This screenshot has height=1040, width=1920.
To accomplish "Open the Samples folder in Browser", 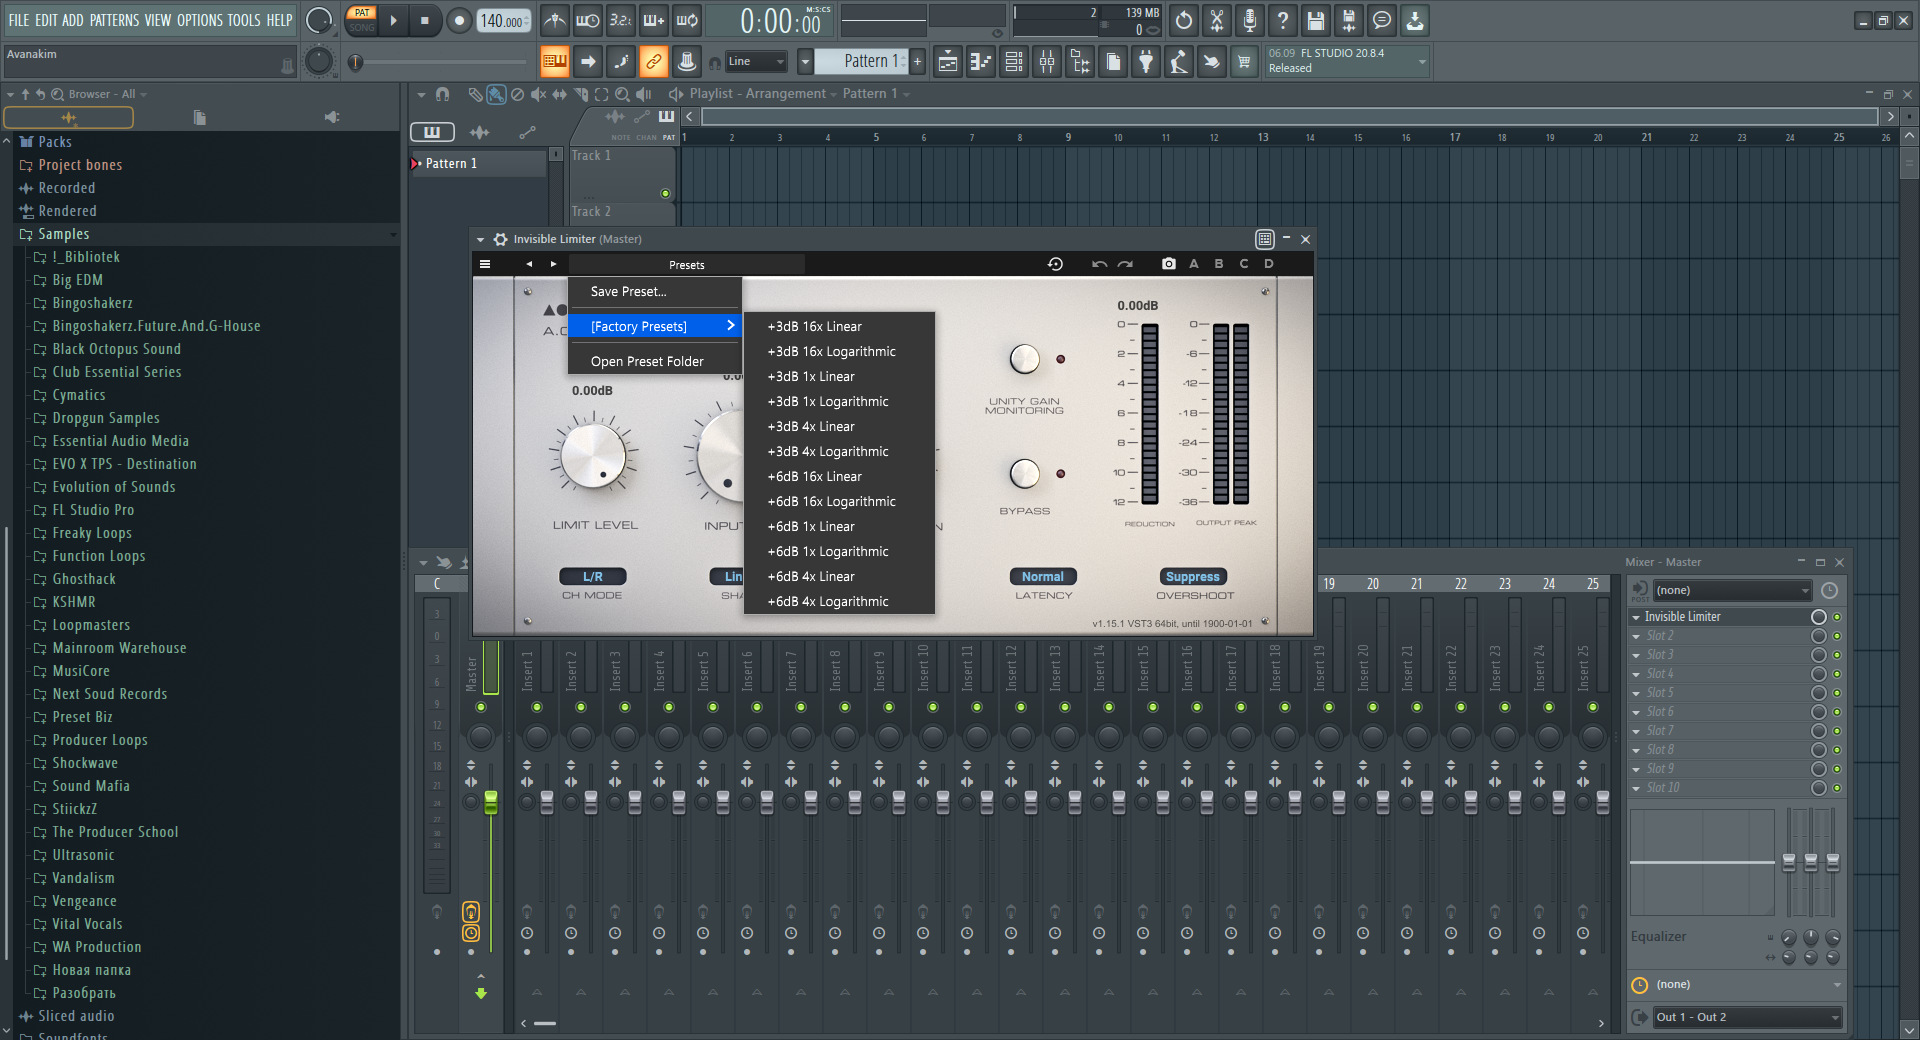I will [x=64, y=234].
